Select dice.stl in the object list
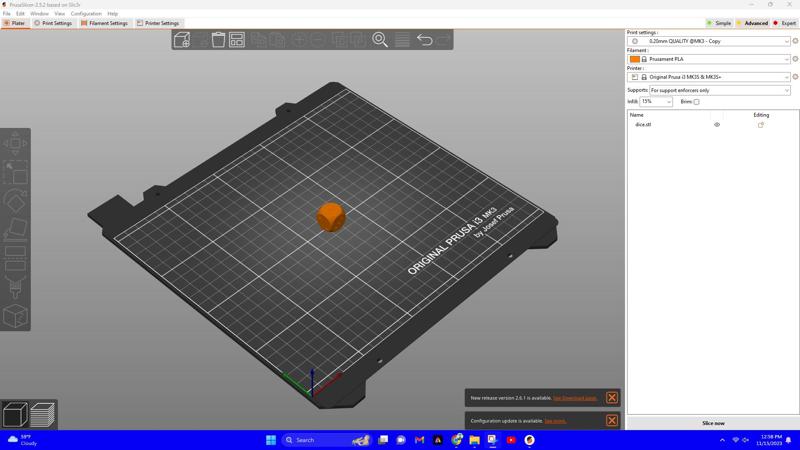 point(643,124)
